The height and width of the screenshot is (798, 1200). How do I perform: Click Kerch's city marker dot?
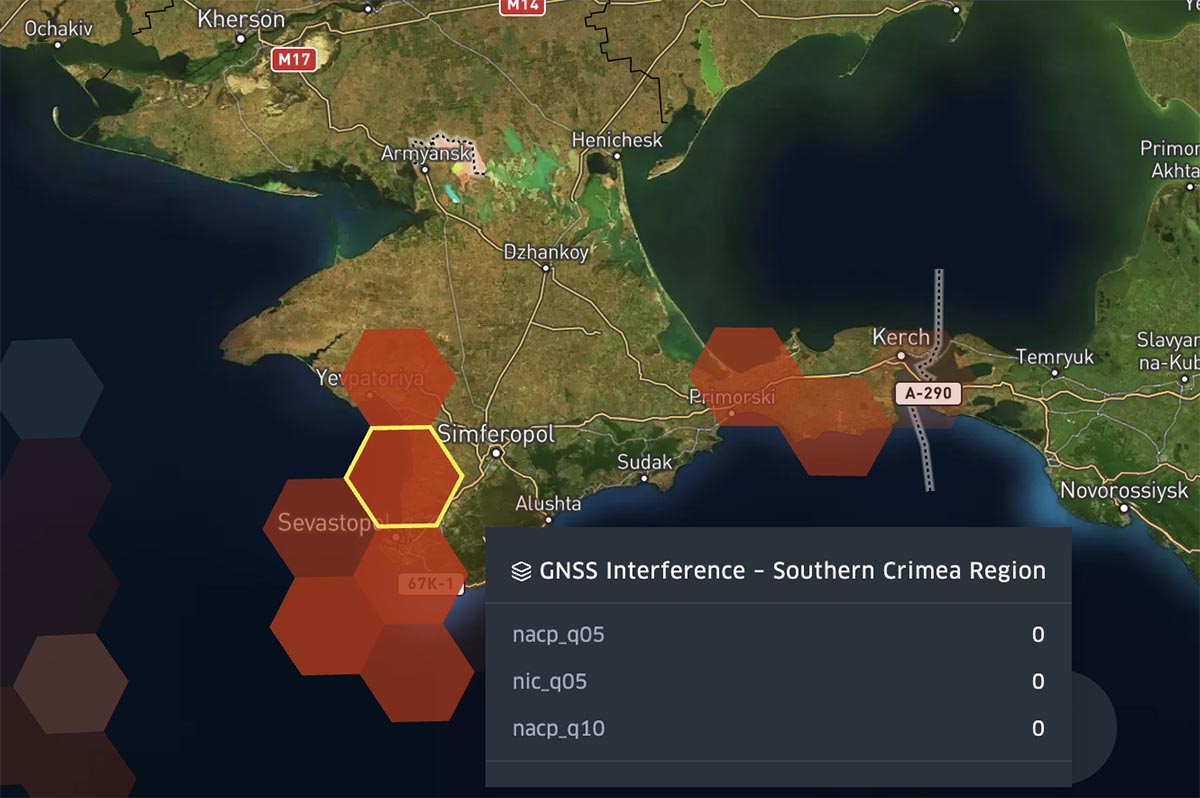click(x=901, y=355)
